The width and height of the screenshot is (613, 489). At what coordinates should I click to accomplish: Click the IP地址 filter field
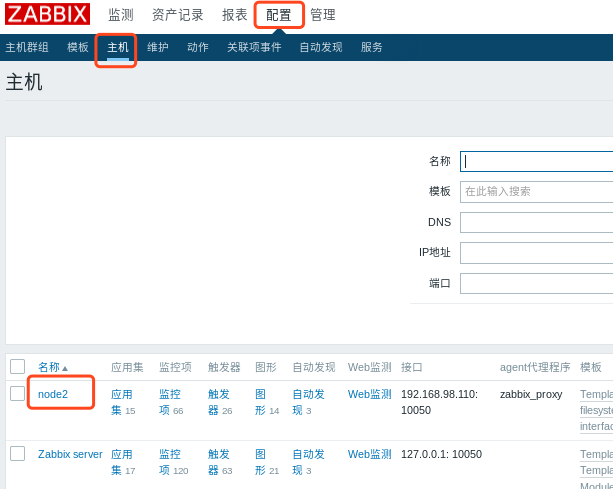536,252
